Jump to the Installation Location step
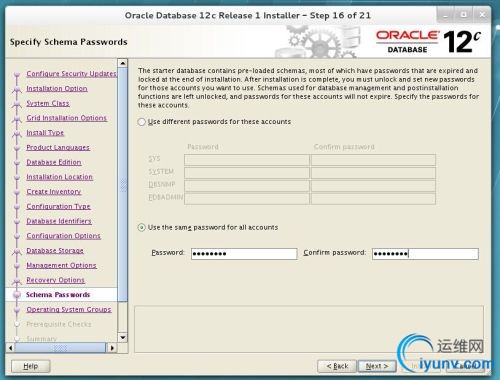Image resolution: width=500 pixels, height=380 pixels. pos(59,177)
